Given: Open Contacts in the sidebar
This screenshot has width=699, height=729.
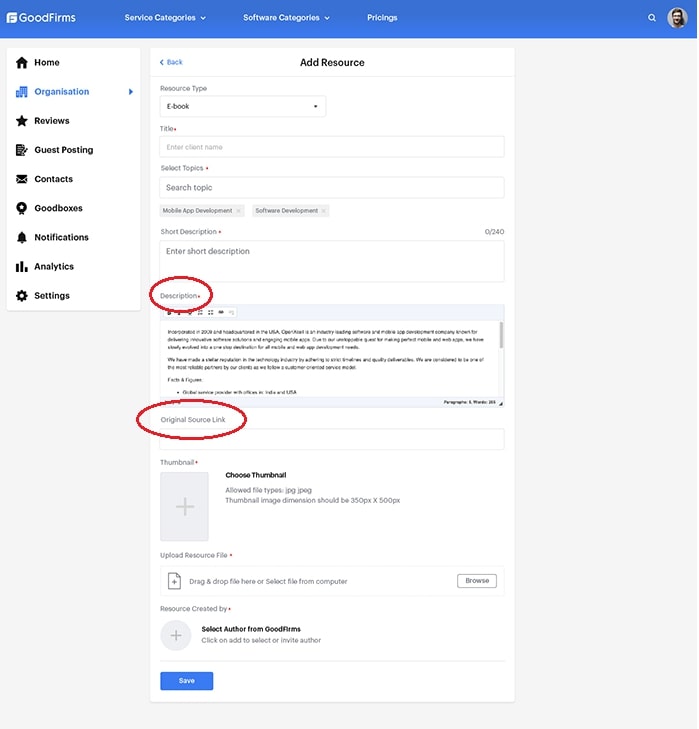Looking at the screenshot, I should point(53,179).
